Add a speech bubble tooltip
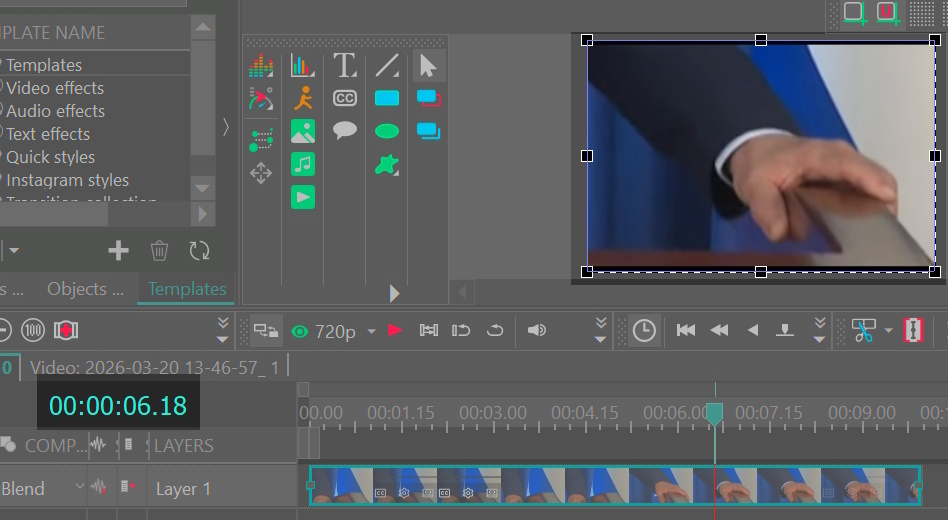948x520 pixels. tap(345, 130)
